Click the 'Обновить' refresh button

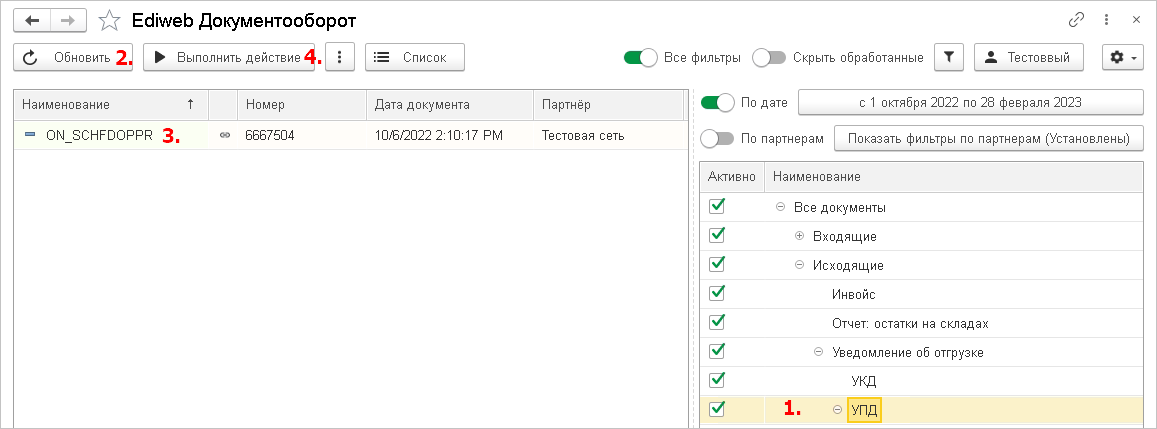[x=72, y=57]
